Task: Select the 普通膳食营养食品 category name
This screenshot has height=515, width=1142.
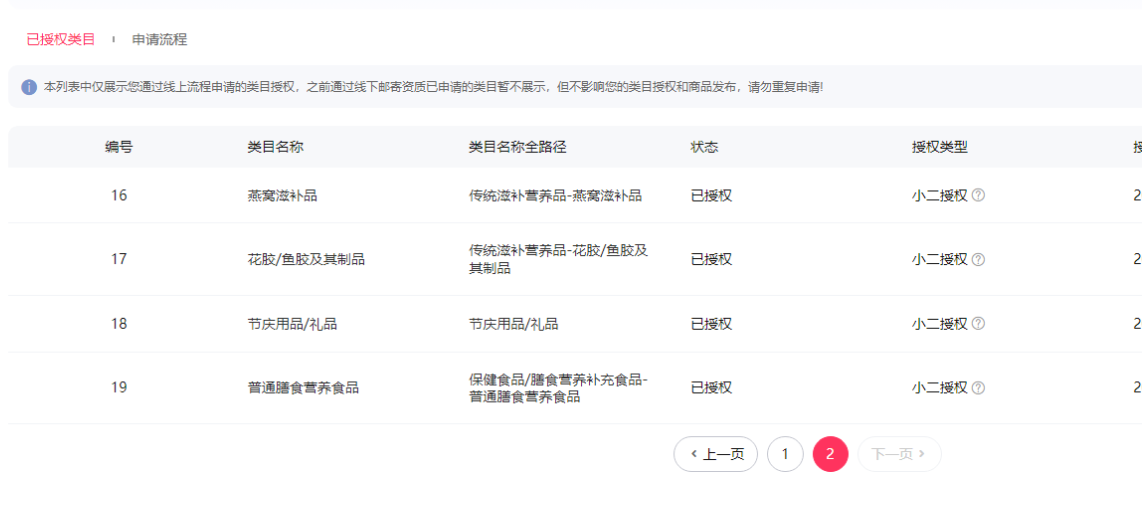Action: (x=303, y=388)
